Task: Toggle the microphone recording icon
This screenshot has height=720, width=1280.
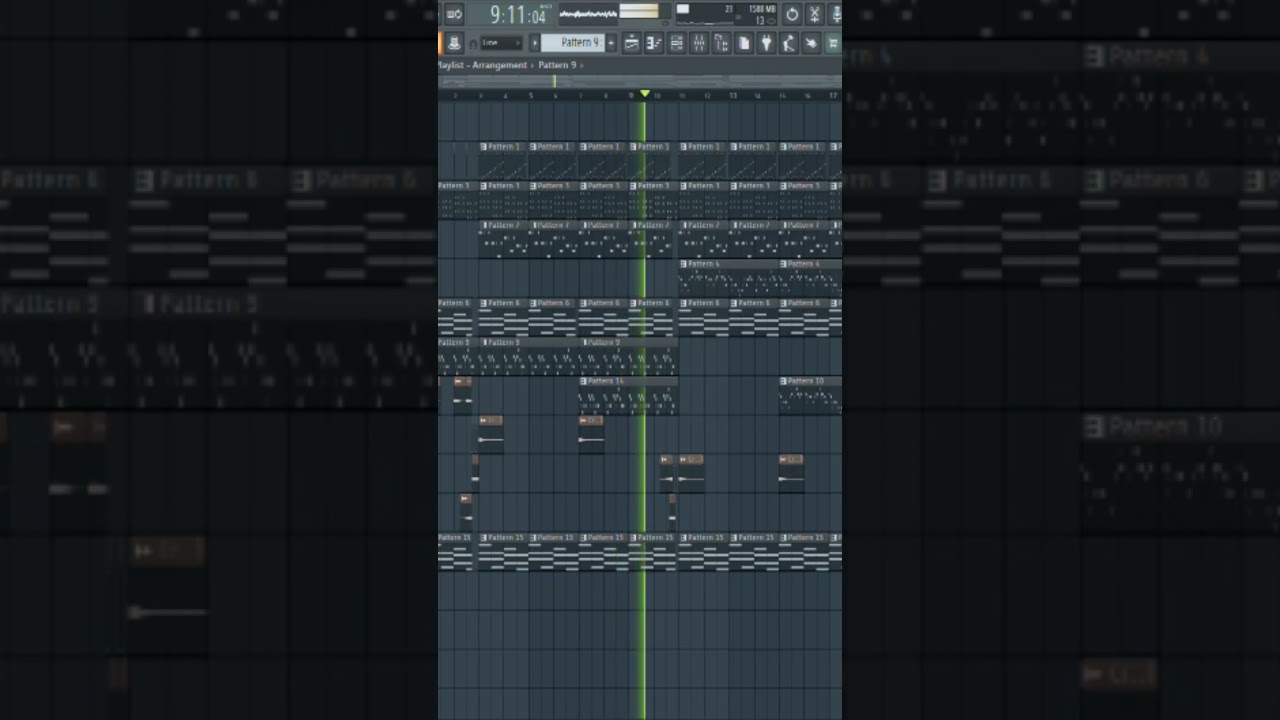Action: point(835,14)
